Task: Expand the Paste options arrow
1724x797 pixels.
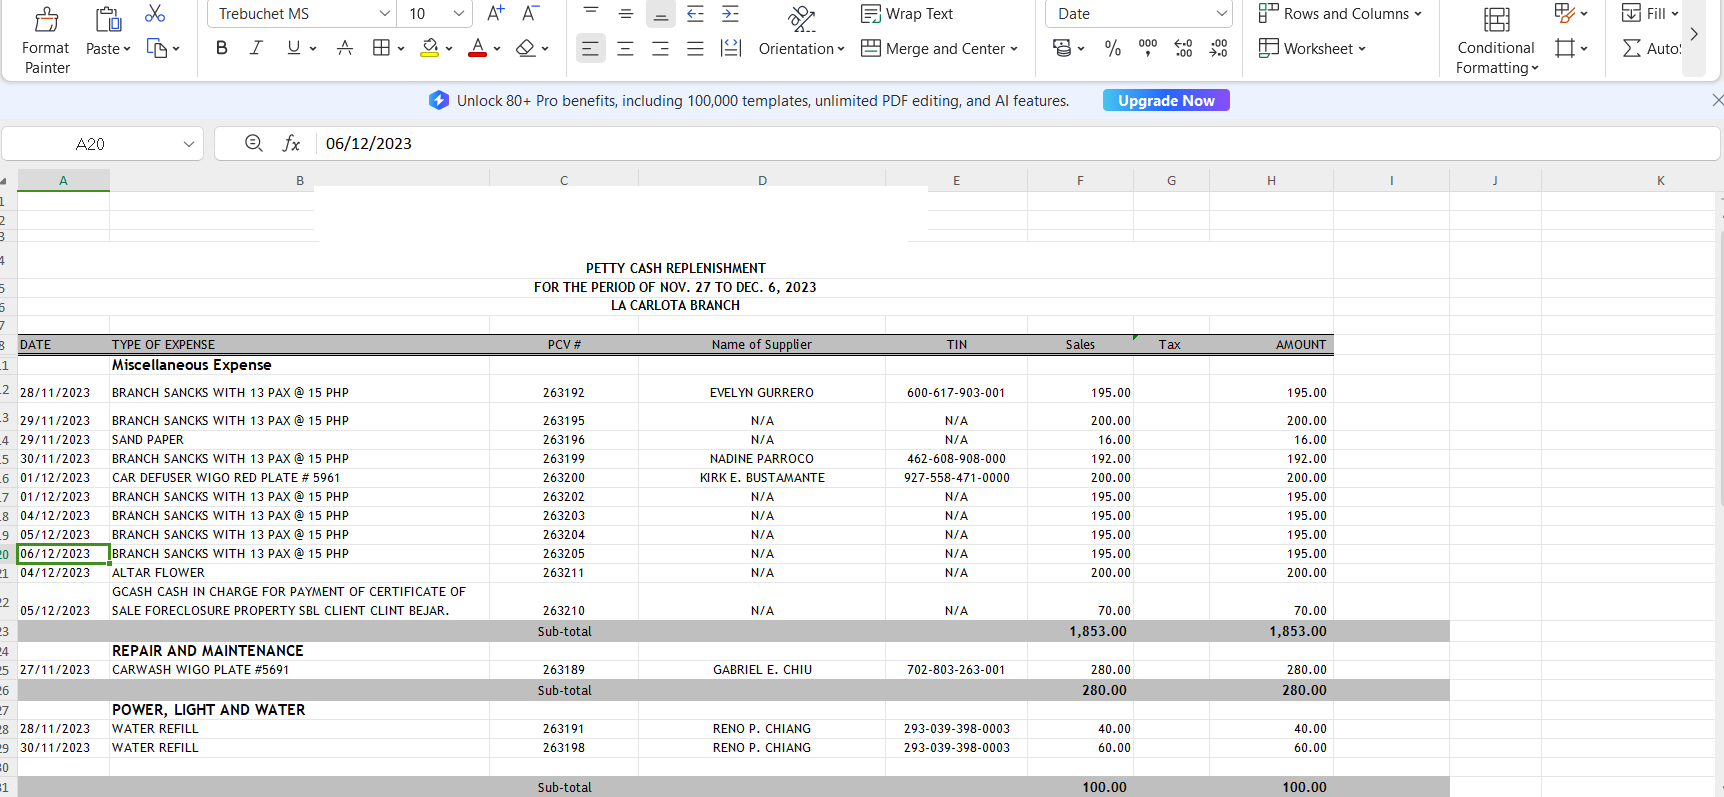Action: point(127,49)
